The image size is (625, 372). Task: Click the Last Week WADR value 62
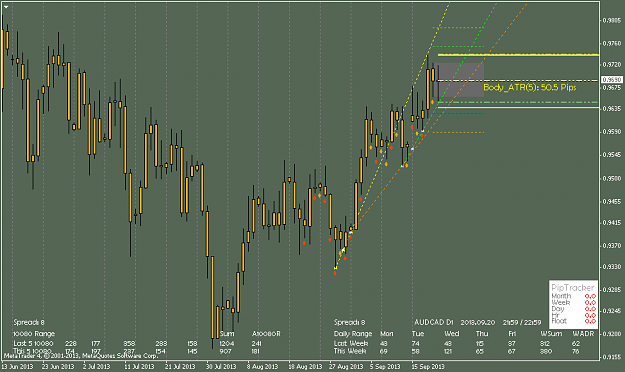point(576,343)
